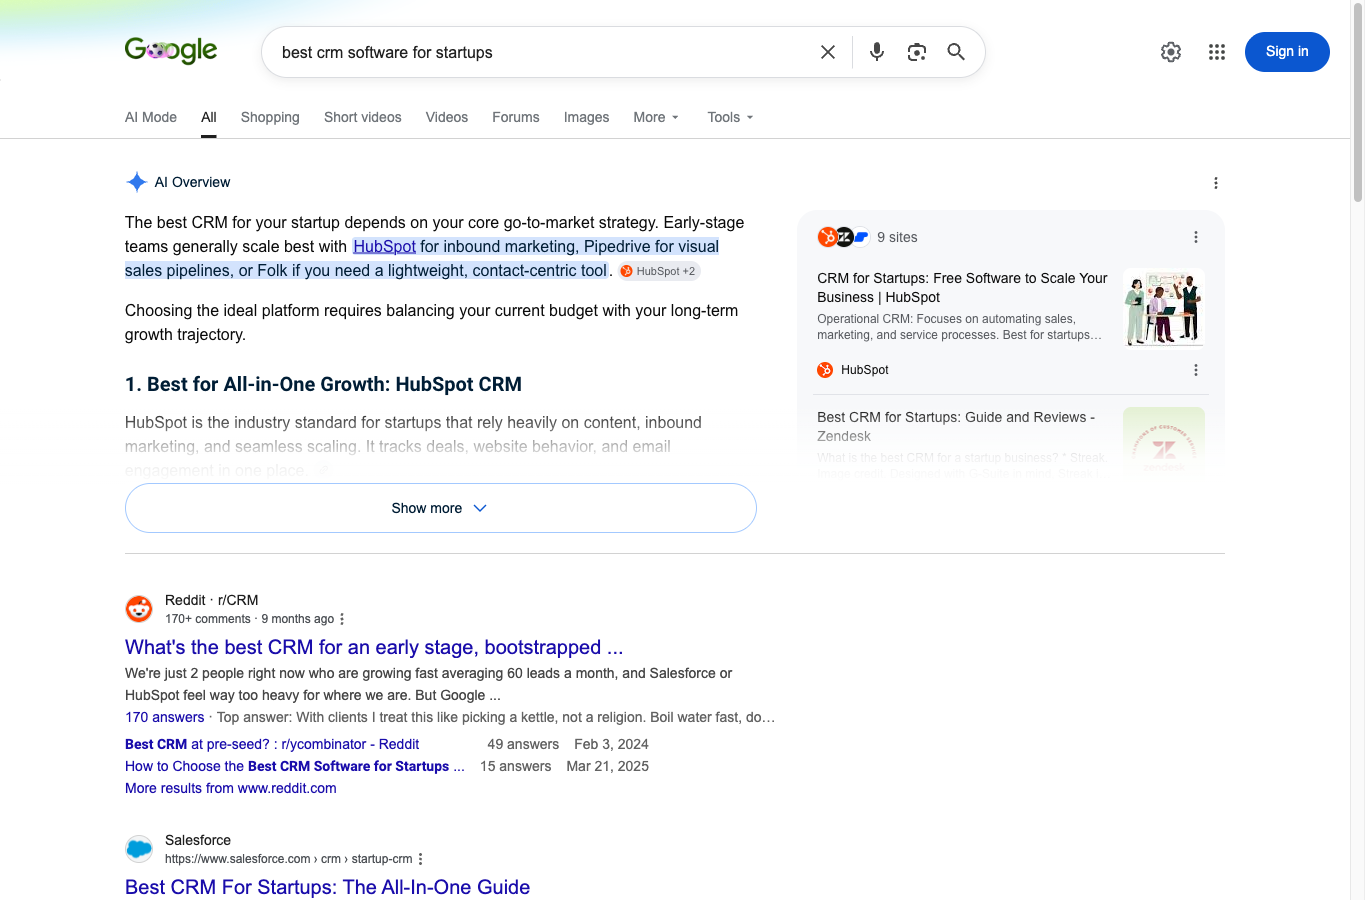The image size is (1365, 900).
Task: Click the HubSpot article thumbnail image
Action: (1164, 307)
